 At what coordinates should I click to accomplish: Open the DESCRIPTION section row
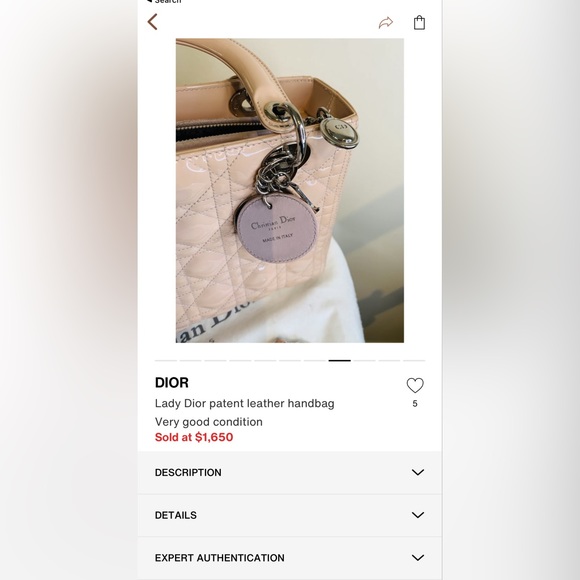pyautogui.click(x=290, y=472)
